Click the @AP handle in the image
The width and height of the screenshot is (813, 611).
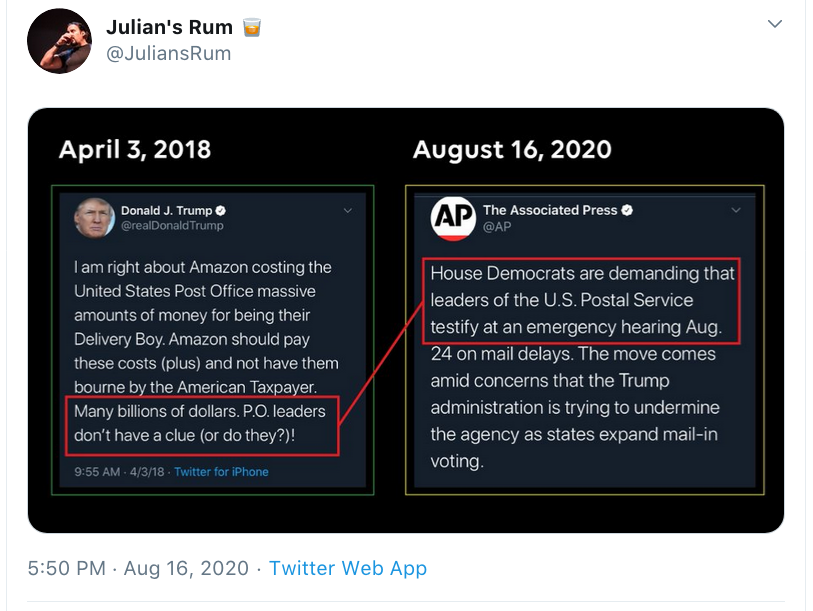coord(497,227)
